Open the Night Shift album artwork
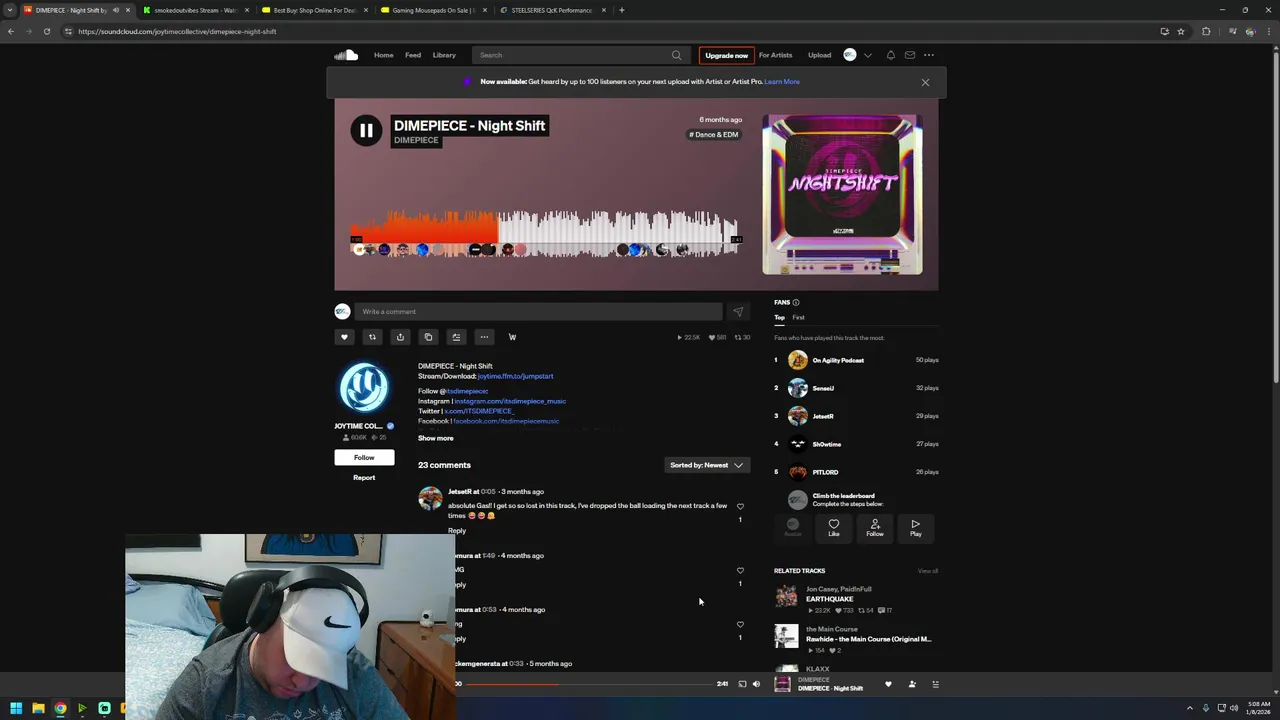This screenshot has width=1280, height=720. pyautogui.click(x=842, y=194)
